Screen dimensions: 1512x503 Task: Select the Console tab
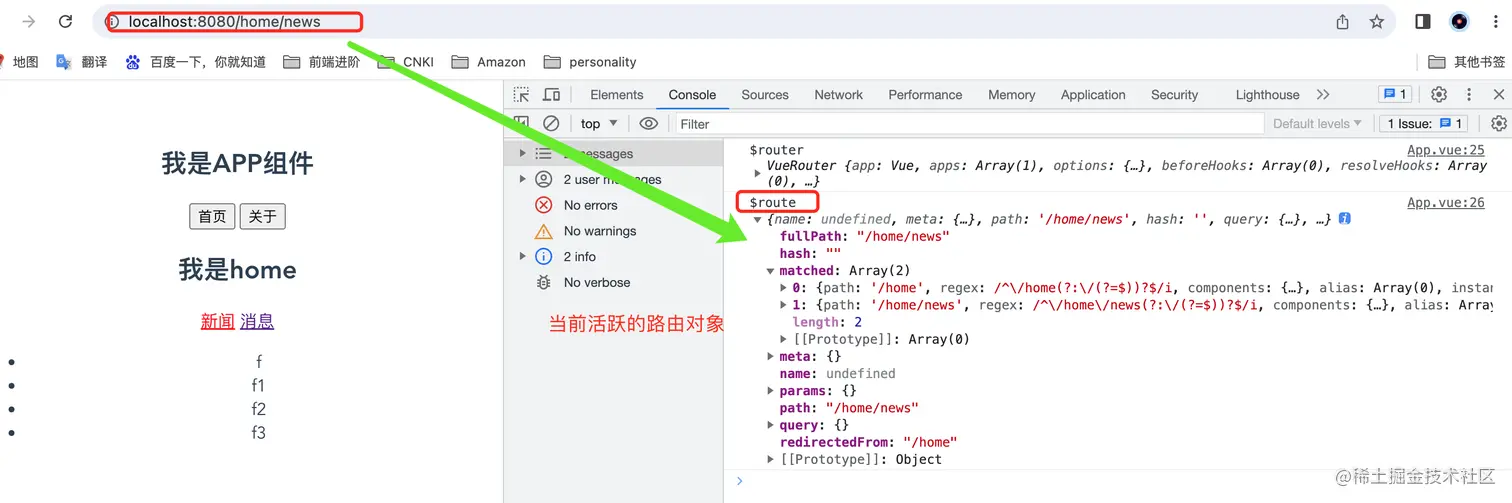click(x=692, y=95)
